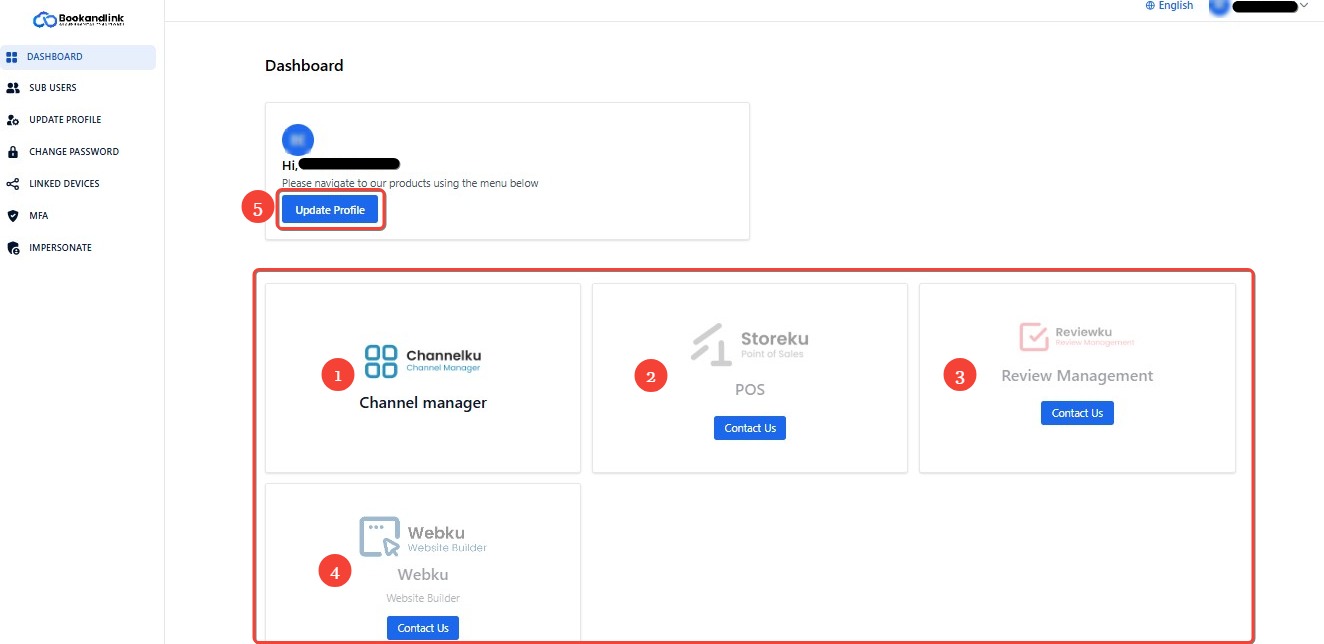The width and height of the screenshot is (1324, 644).
Task: Click the 'Review Management' label
Action: coord(1077,376)
